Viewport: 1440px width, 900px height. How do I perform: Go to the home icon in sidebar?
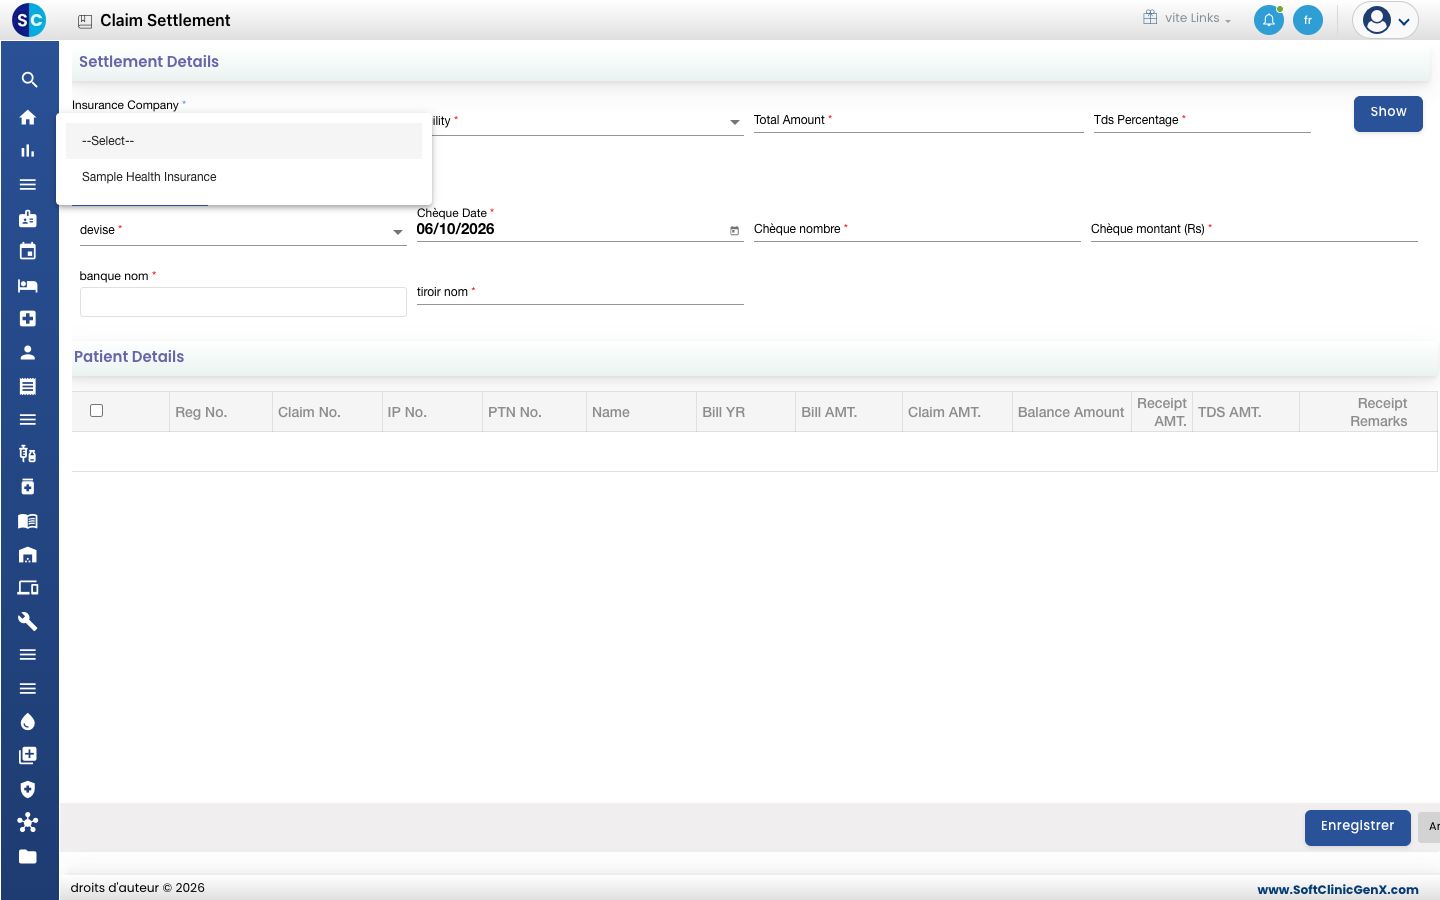tap(28, 117)
